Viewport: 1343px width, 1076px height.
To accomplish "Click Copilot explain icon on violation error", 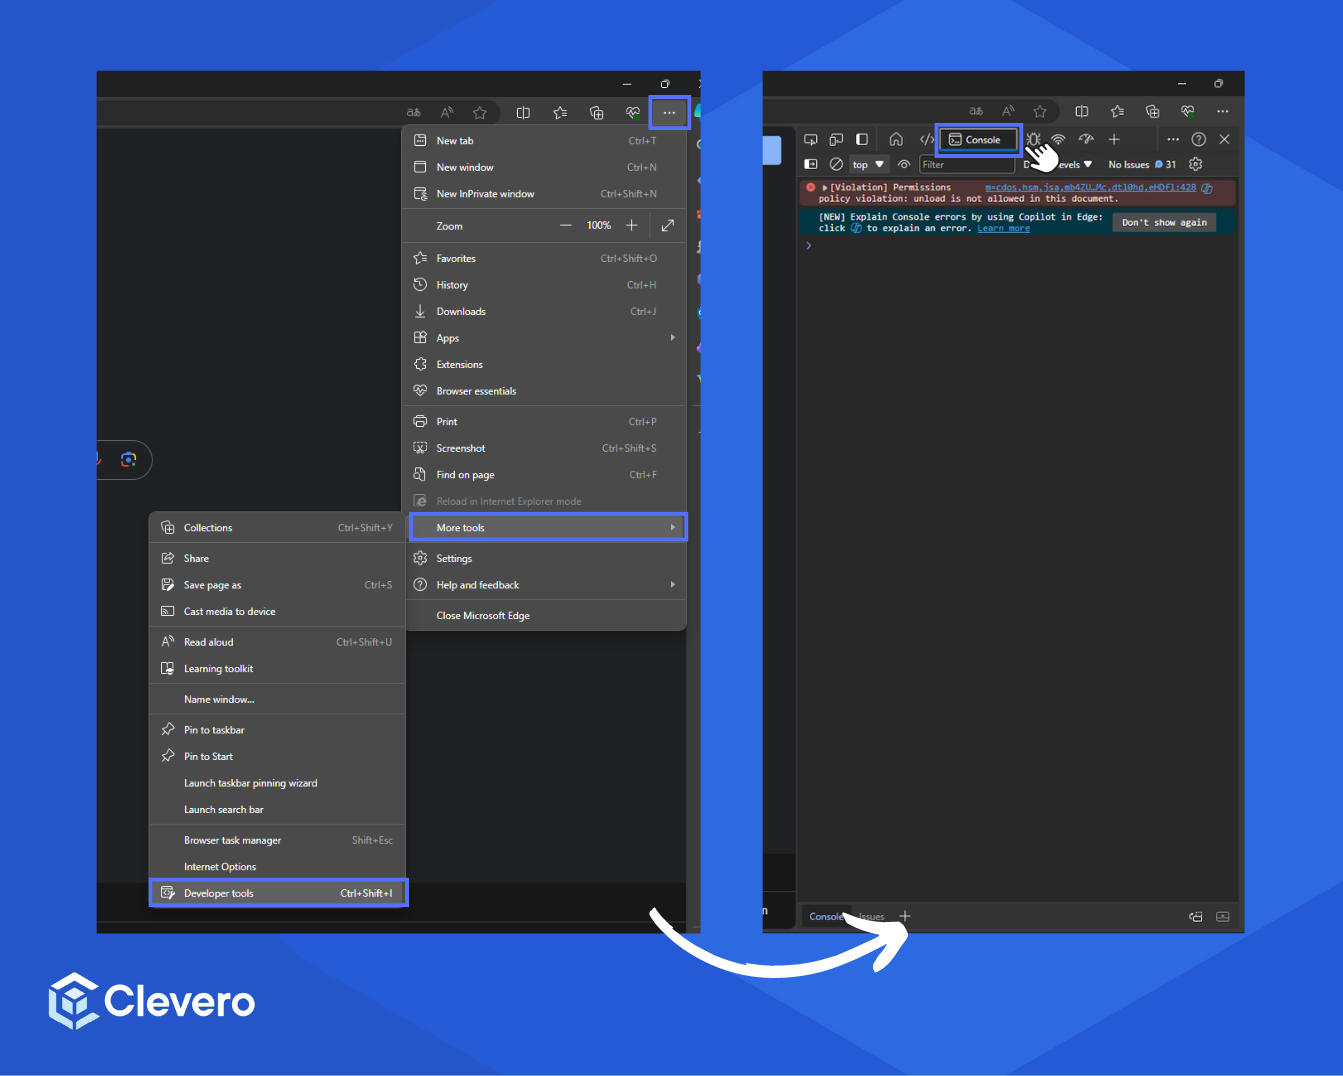I will point(1207,188).
